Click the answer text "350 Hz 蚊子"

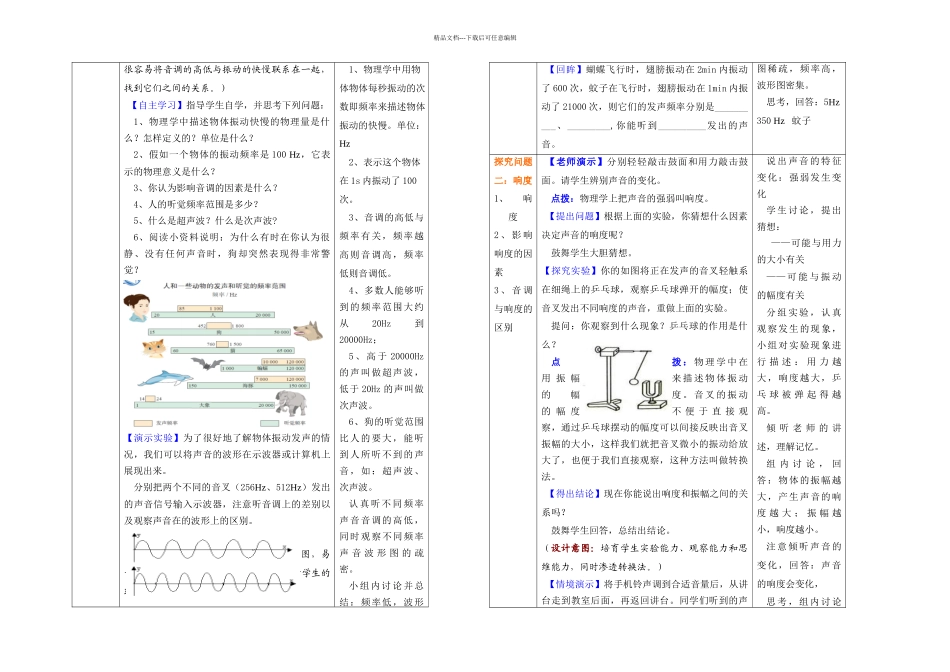pos(783,121)
